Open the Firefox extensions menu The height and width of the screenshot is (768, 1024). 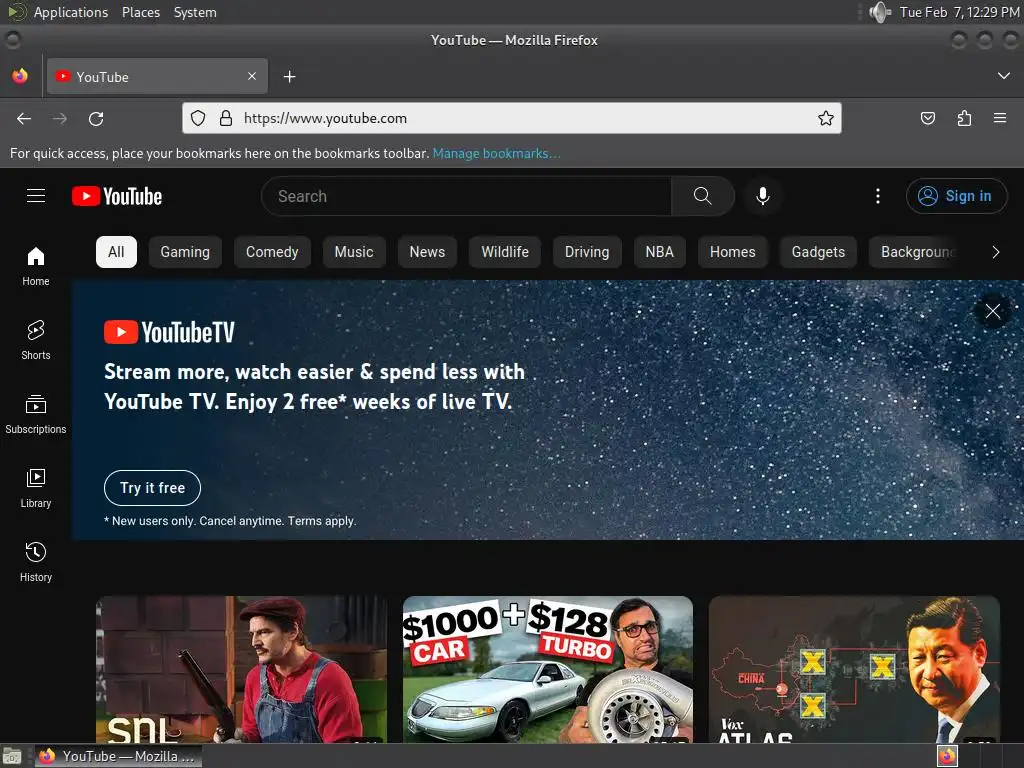[x=964, y=118]
